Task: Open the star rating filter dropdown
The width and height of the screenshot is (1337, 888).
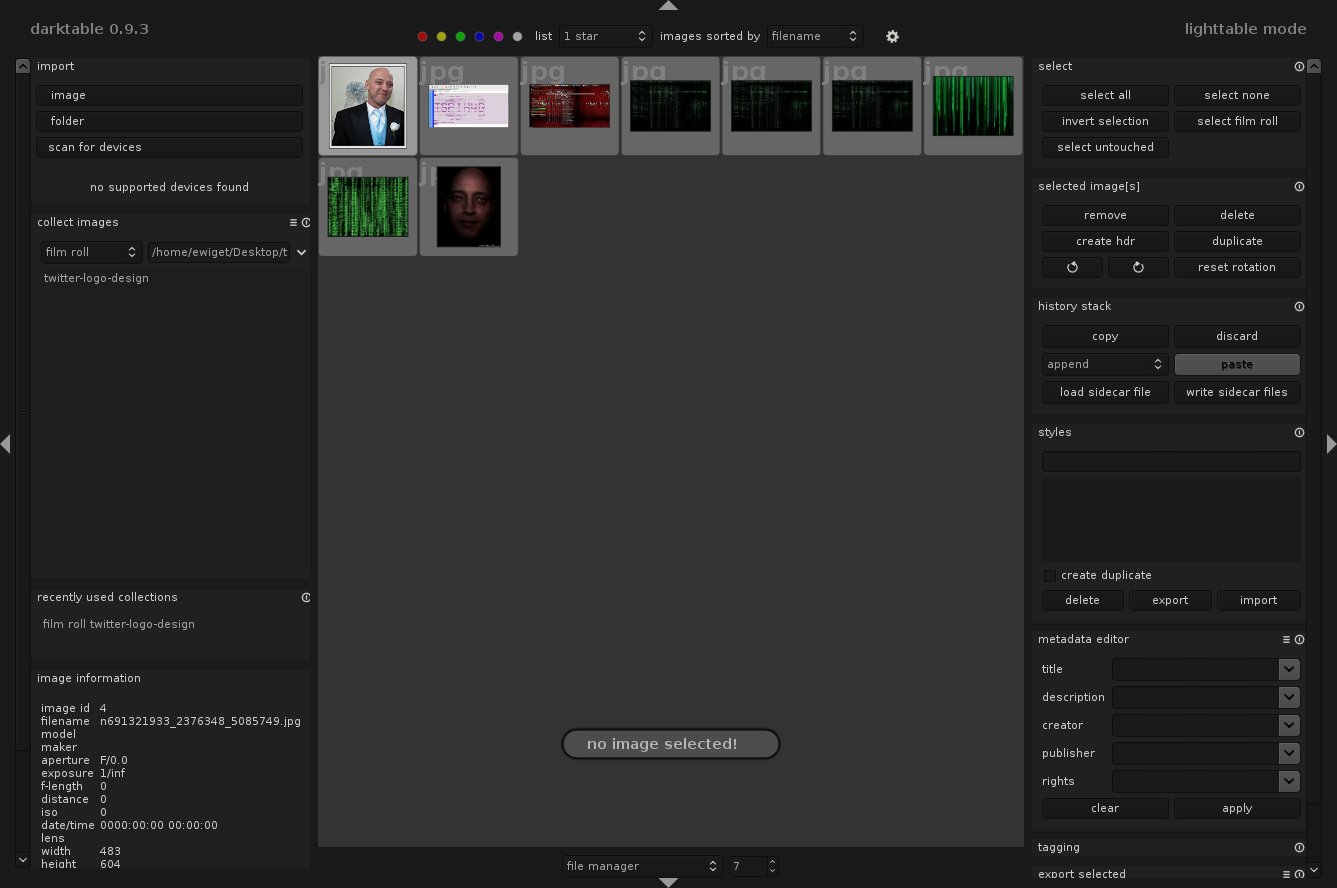Action: point(605,36)
